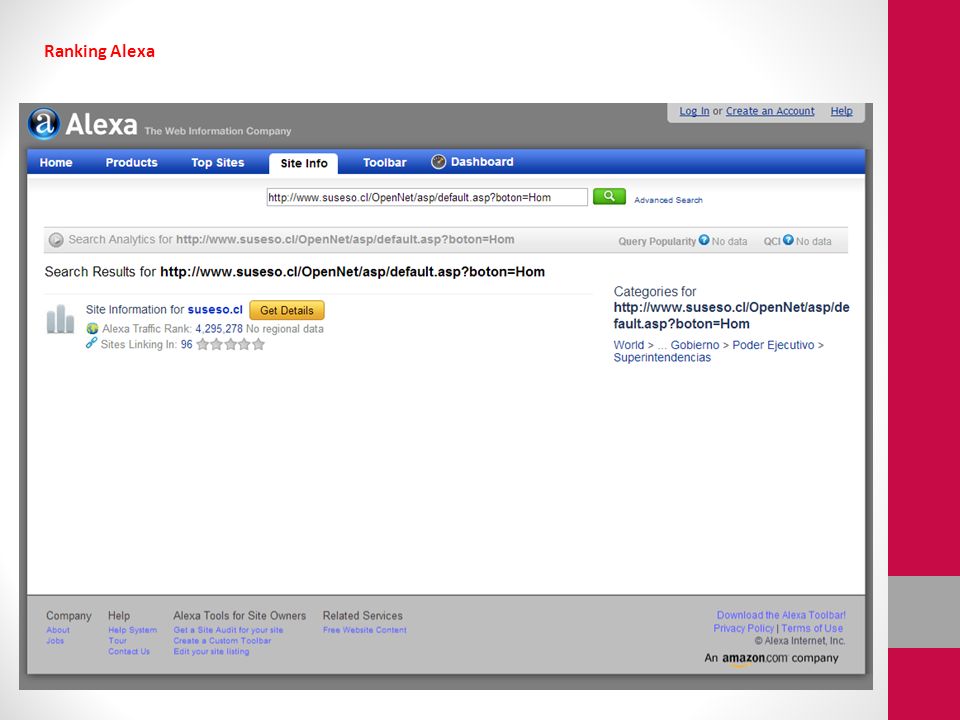
Task: Open the Toolbar tab
Action: pyautogui.click(x=384, y=162)
